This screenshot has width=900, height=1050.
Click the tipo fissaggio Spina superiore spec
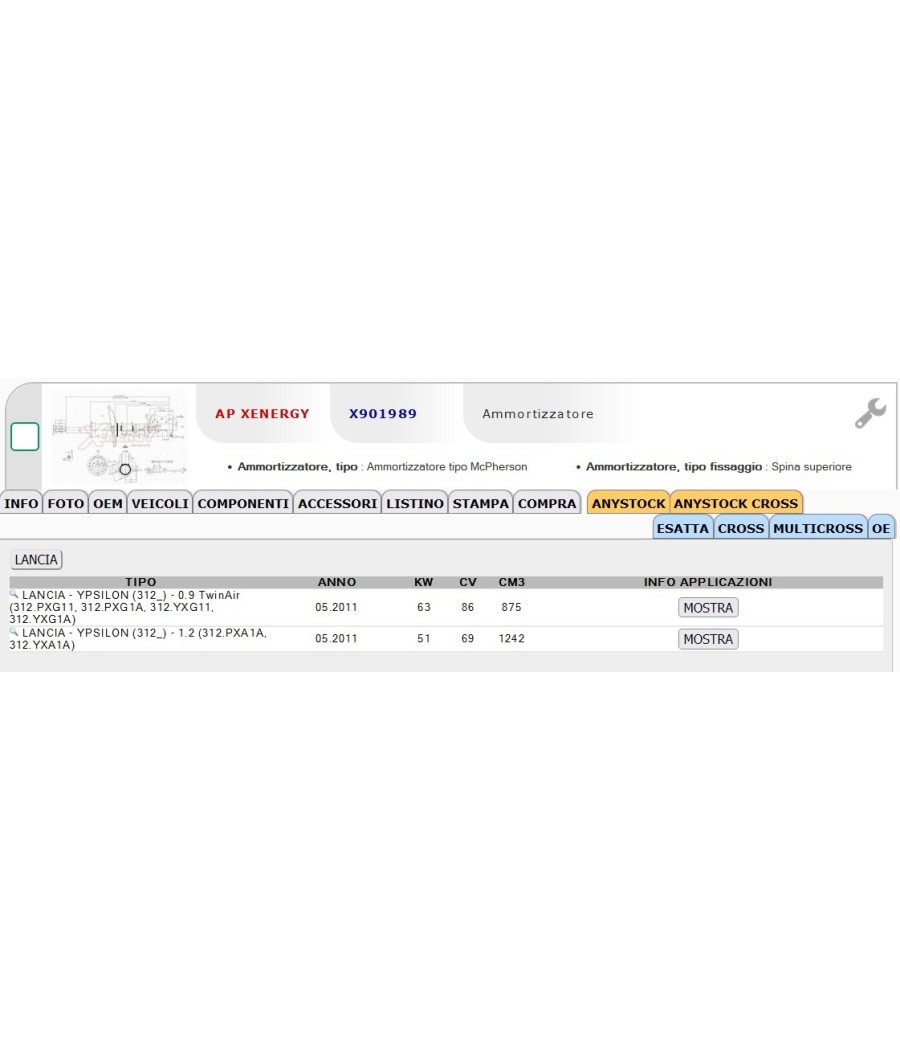(x=719, y=466)
